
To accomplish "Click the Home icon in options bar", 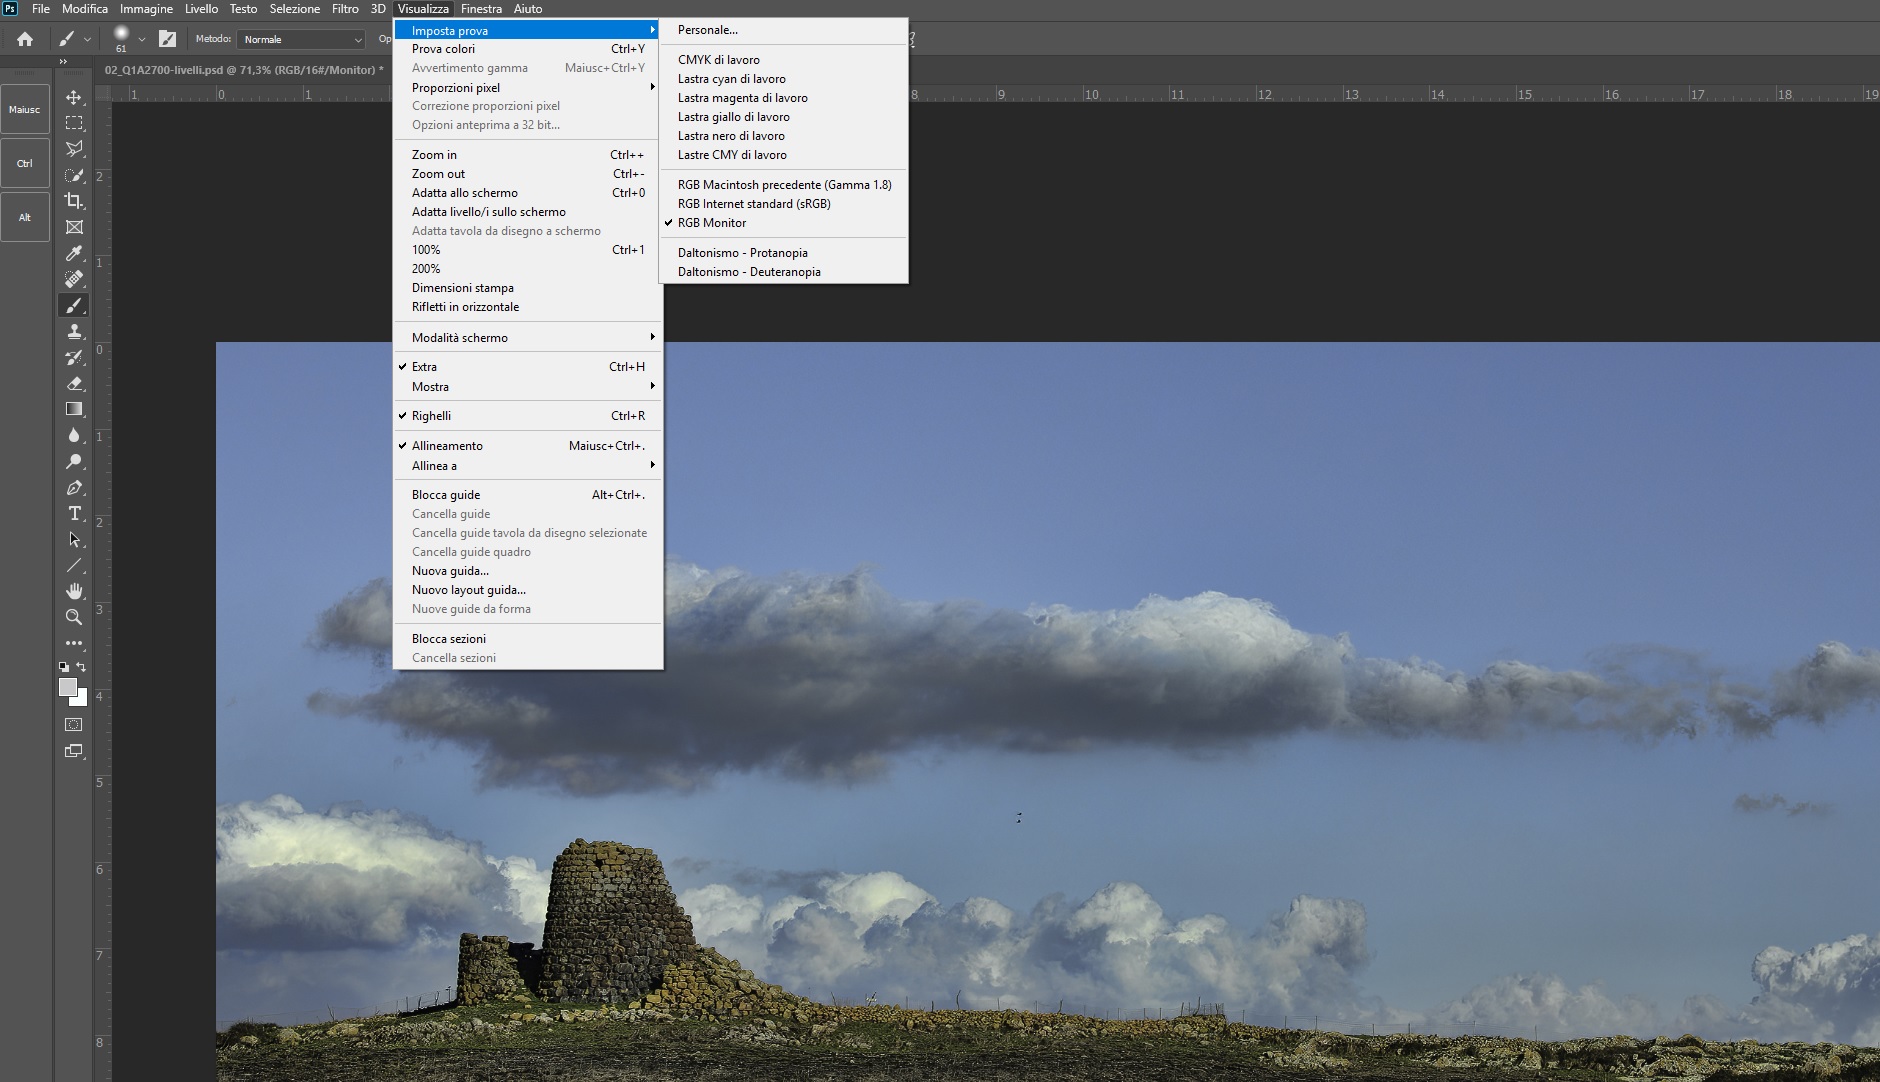I will coord(25,39).
